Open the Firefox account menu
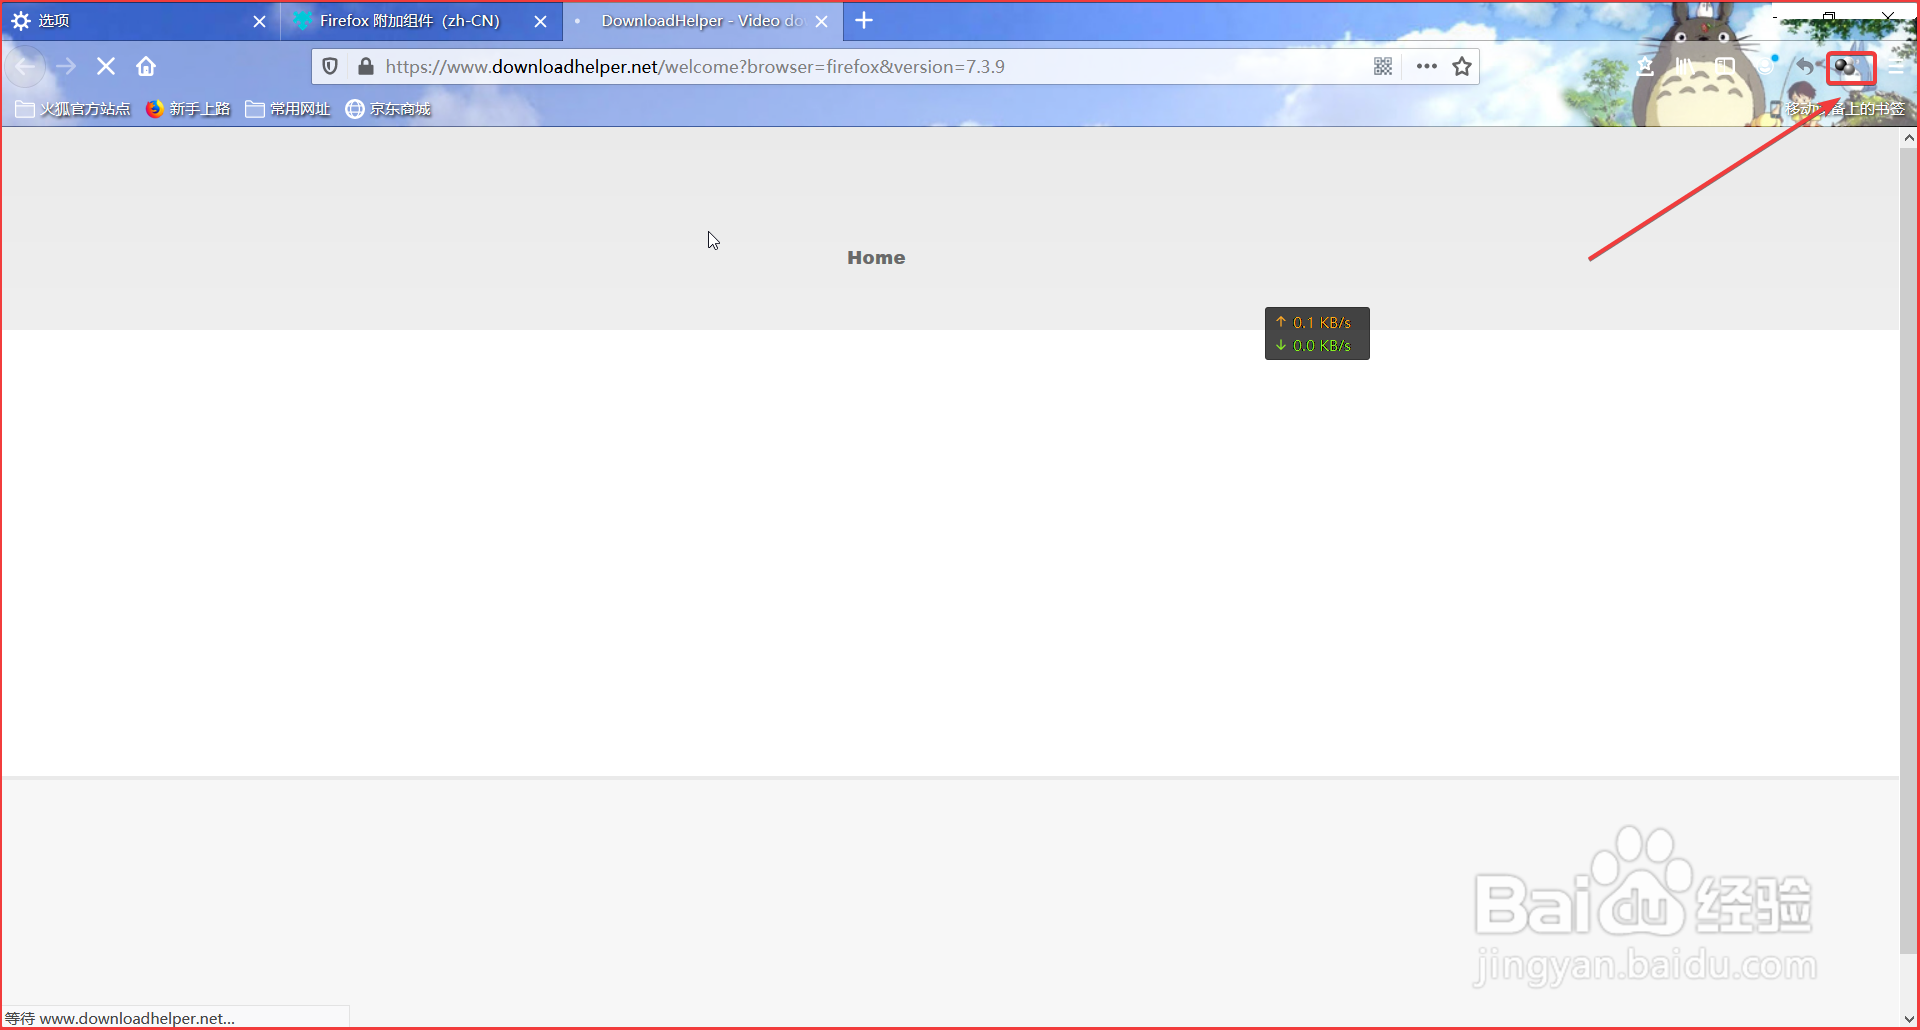This screenshot has height=1030, width=1920. [x=1766, y=67]
